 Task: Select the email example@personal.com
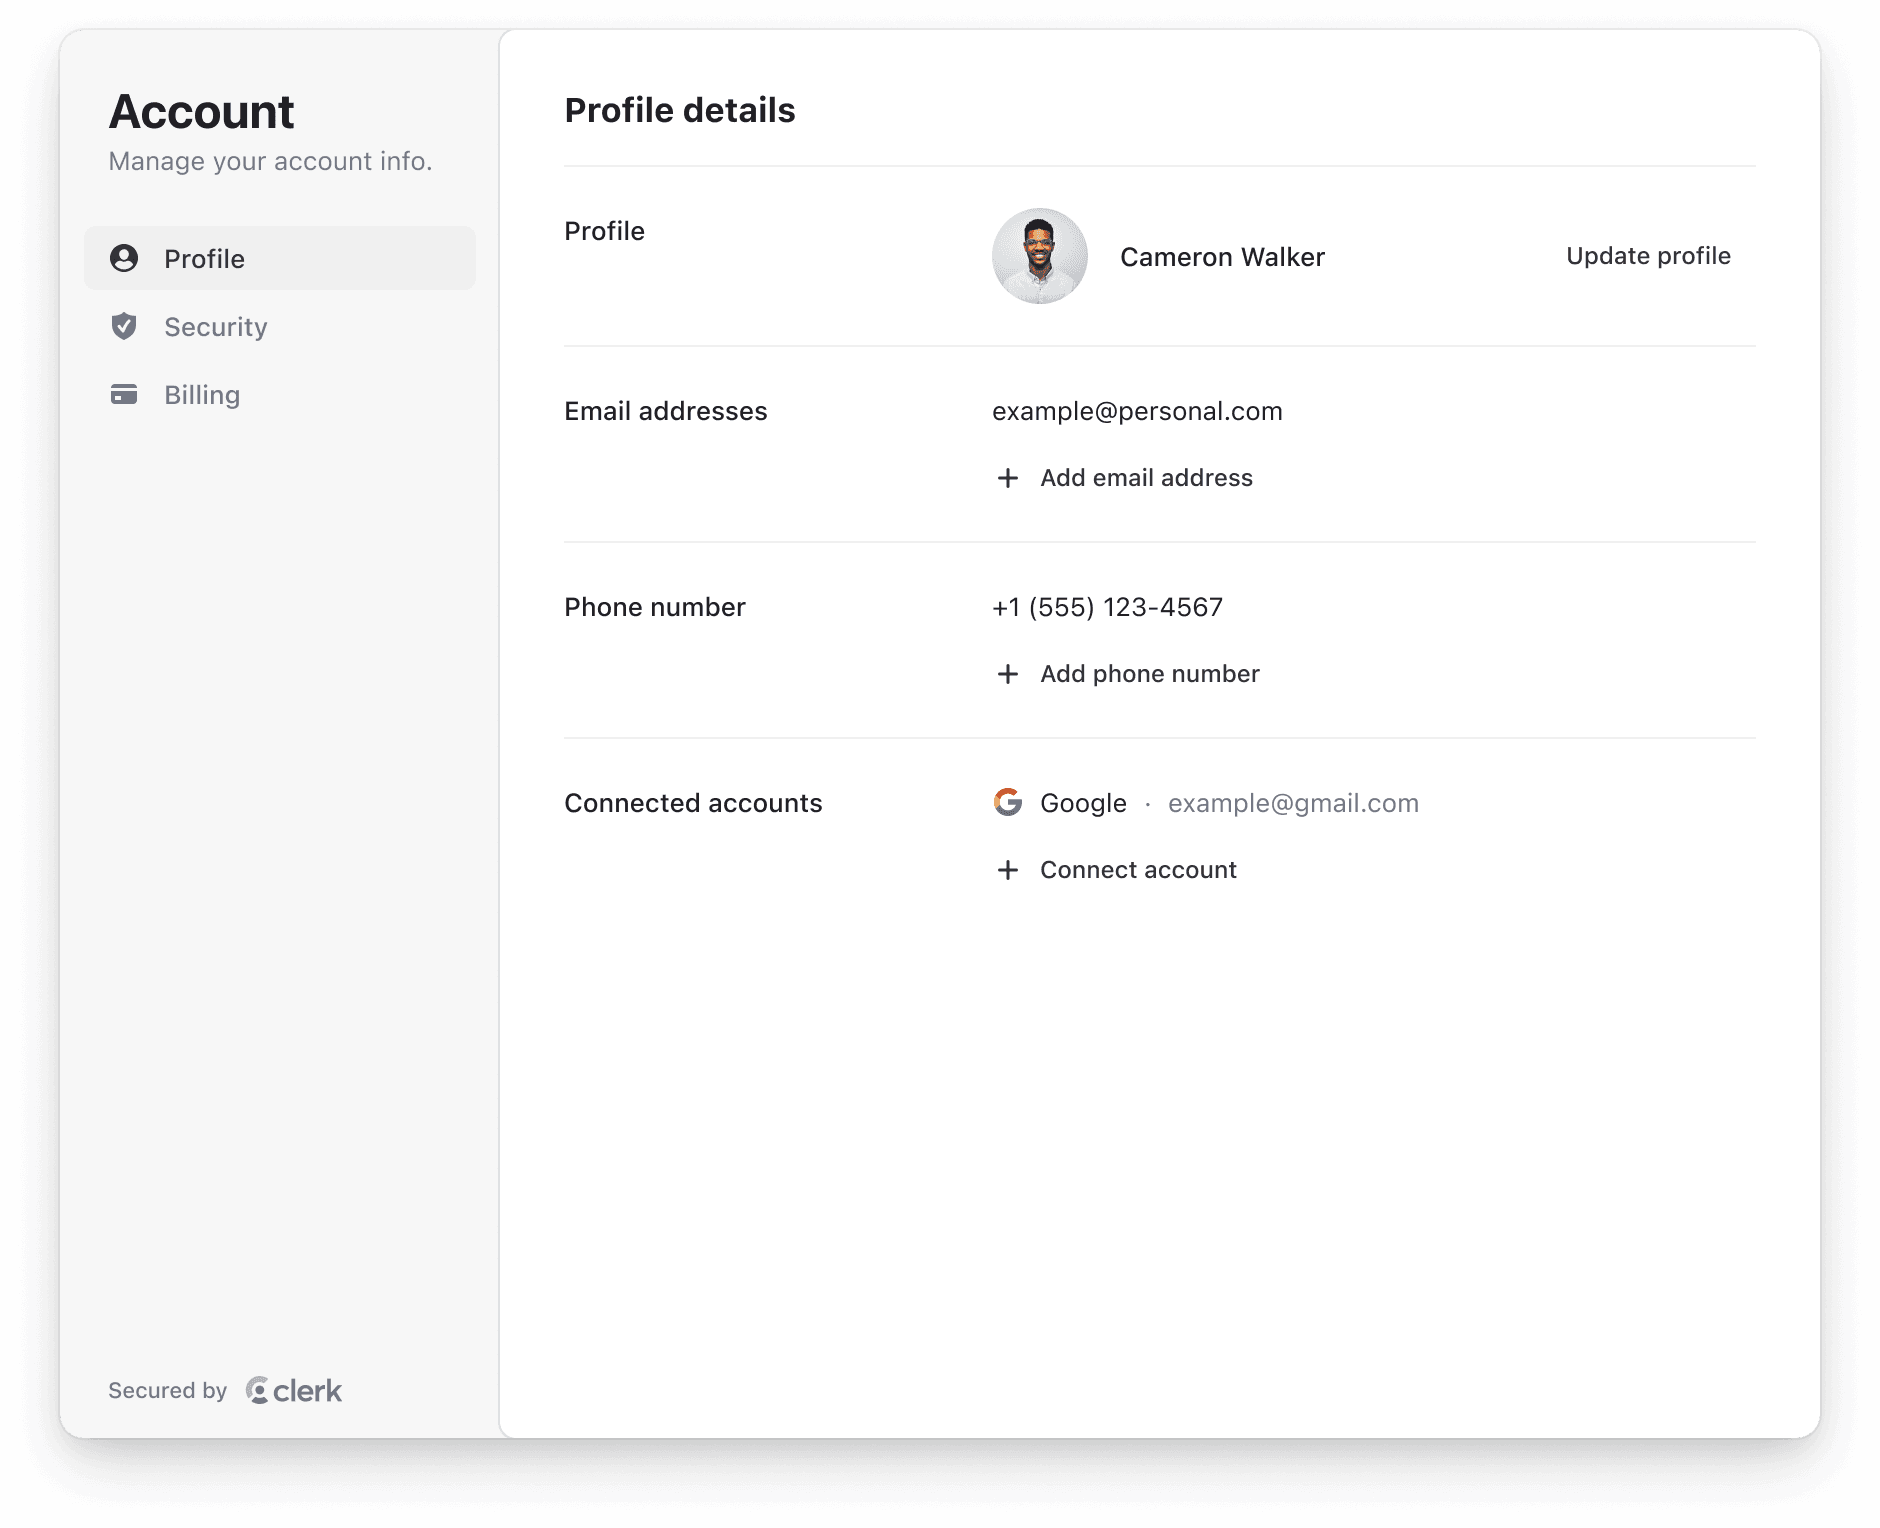click(x=1137, y=410)
